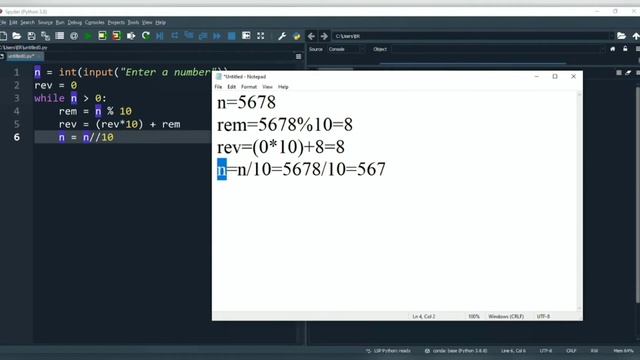640x360 pixels.
Task: Save the current file in Spyder
Action: pos(31,36)
